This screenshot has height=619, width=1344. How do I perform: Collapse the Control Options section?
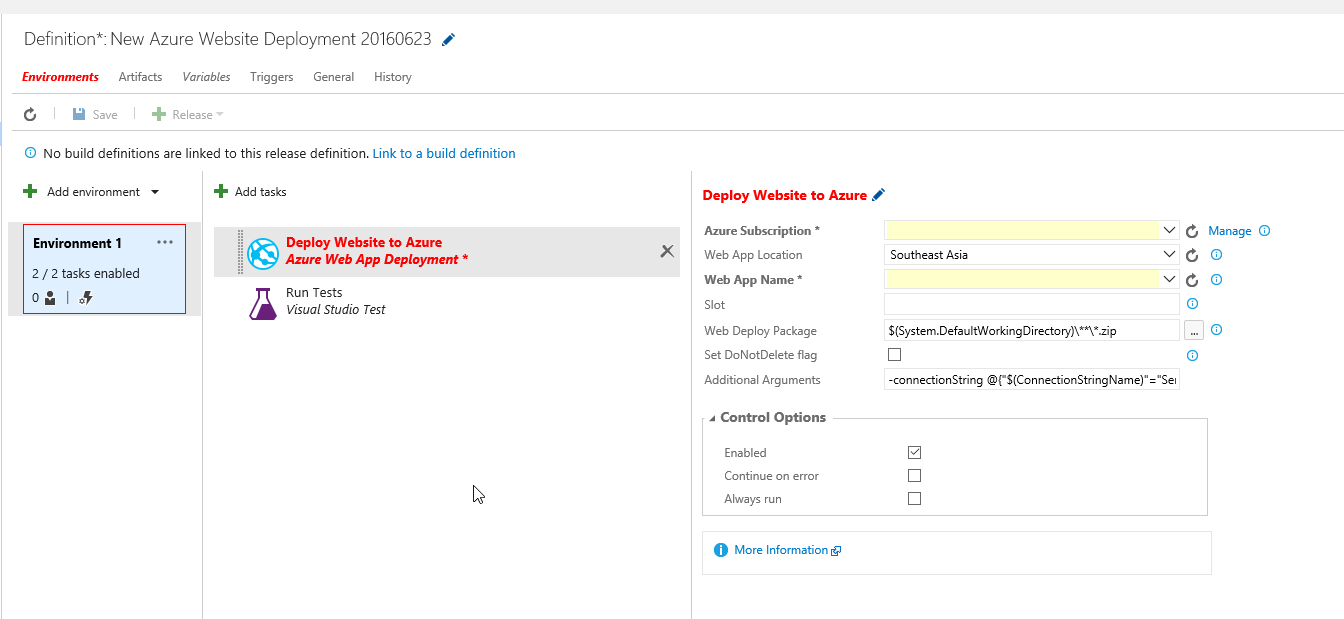pyautogui.click(x=712, y=418)
